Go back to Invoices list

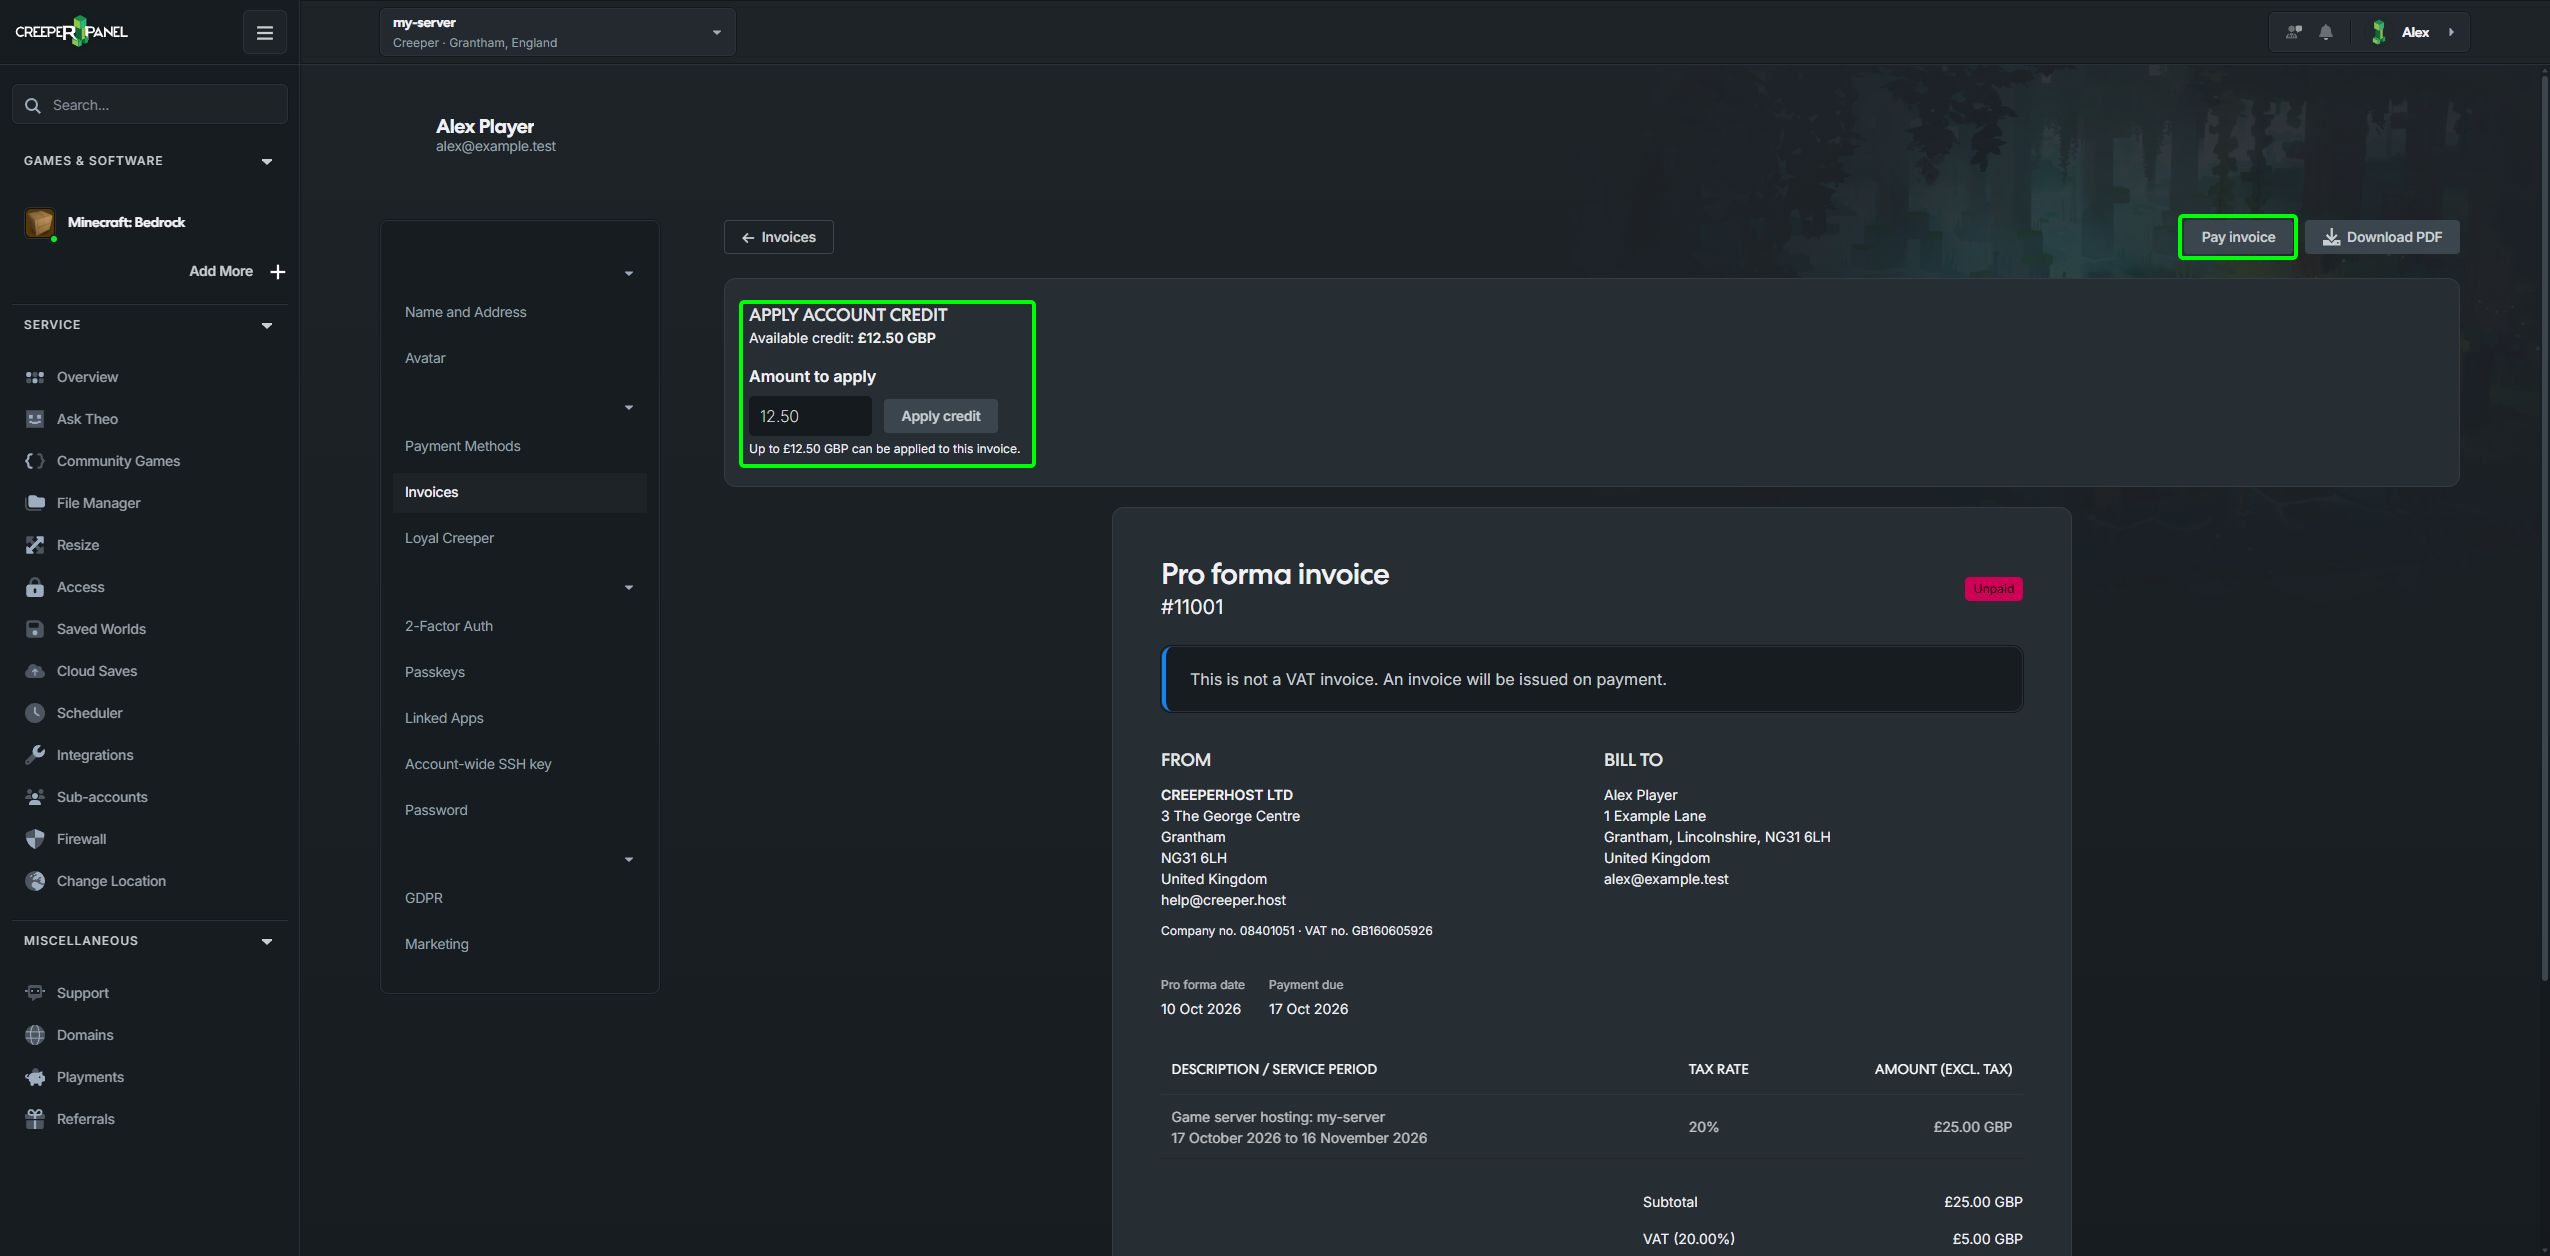[778, 237]
